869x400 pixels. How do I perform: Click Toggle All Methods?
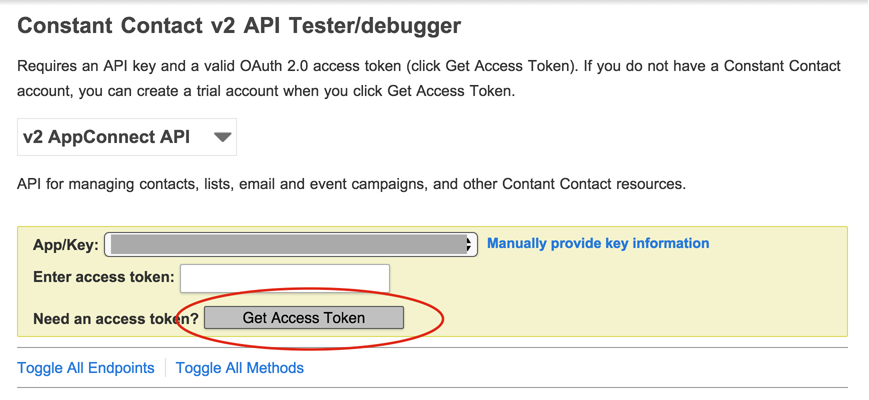pos(240,368)
